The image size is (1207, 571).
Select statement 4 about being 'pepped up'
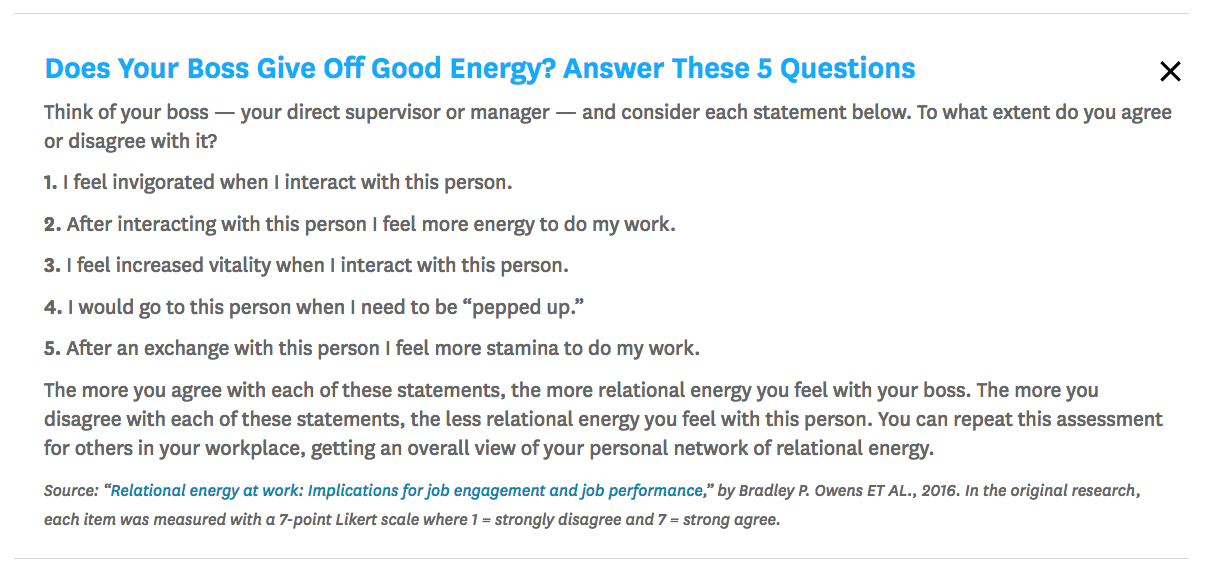[314, 308]
